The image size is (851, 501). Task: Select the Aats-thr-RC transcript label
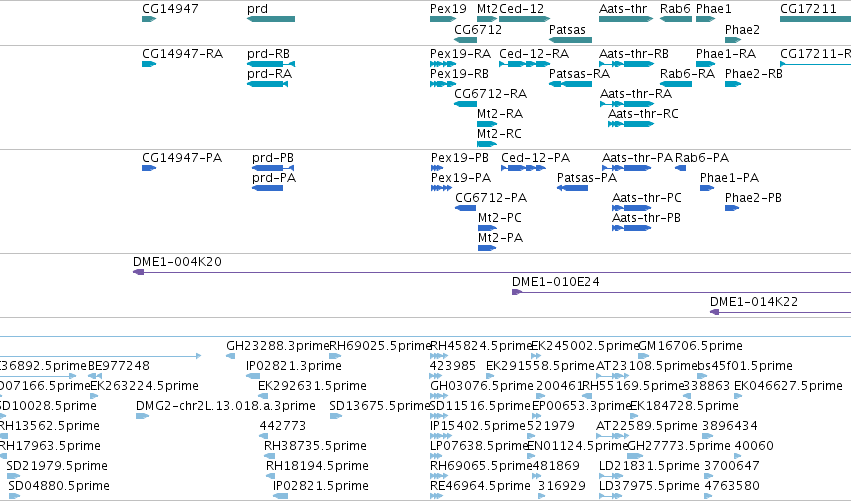tap(643, 114)
